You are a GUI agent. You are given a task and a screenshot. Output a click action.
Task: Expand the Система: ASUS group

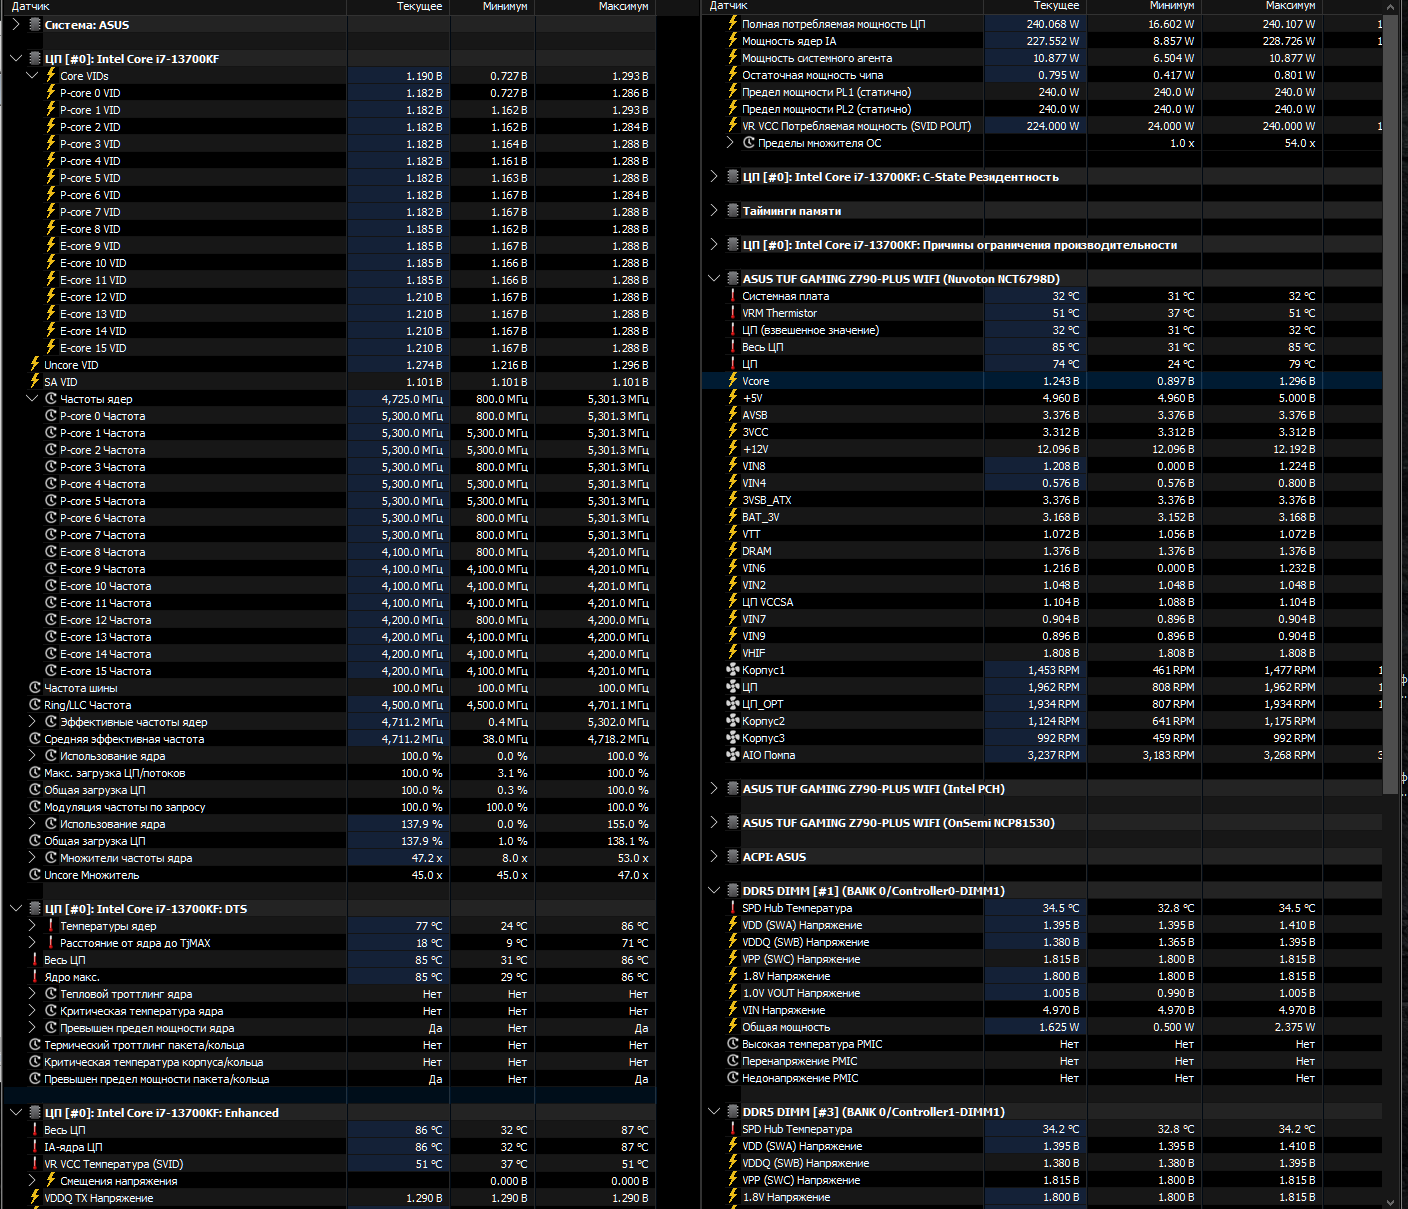point(15,24)
